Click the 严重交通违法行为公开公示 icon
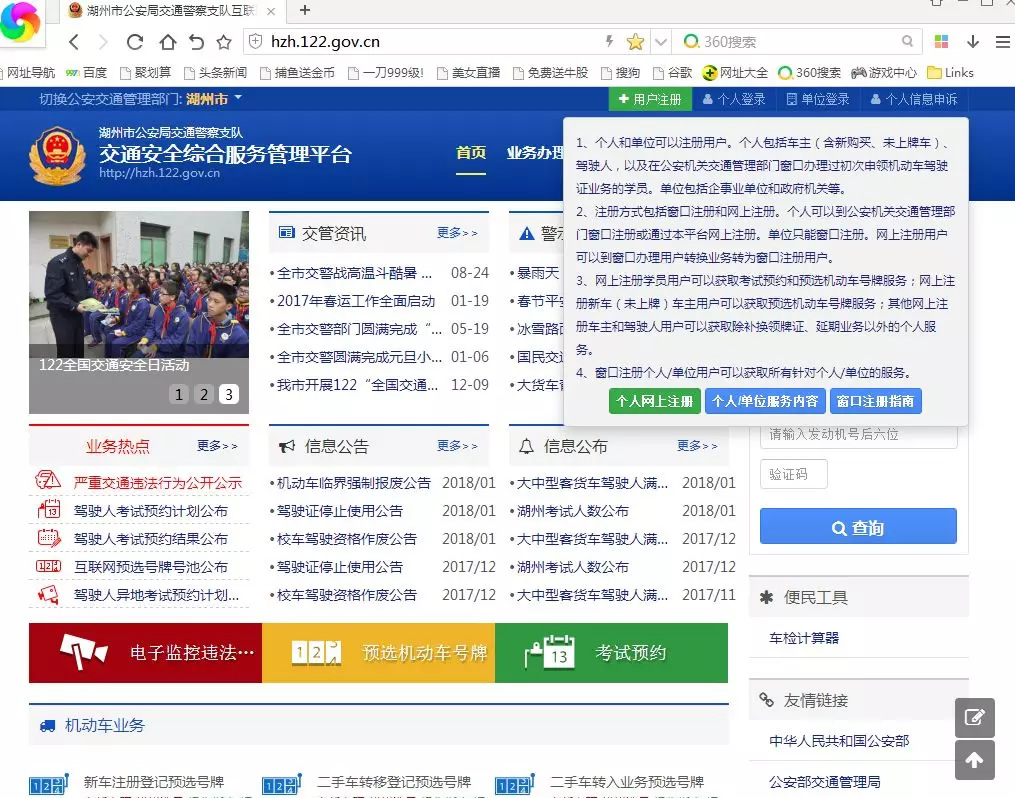This screenshot has height=798, width=1015. (x=46, y=481)
